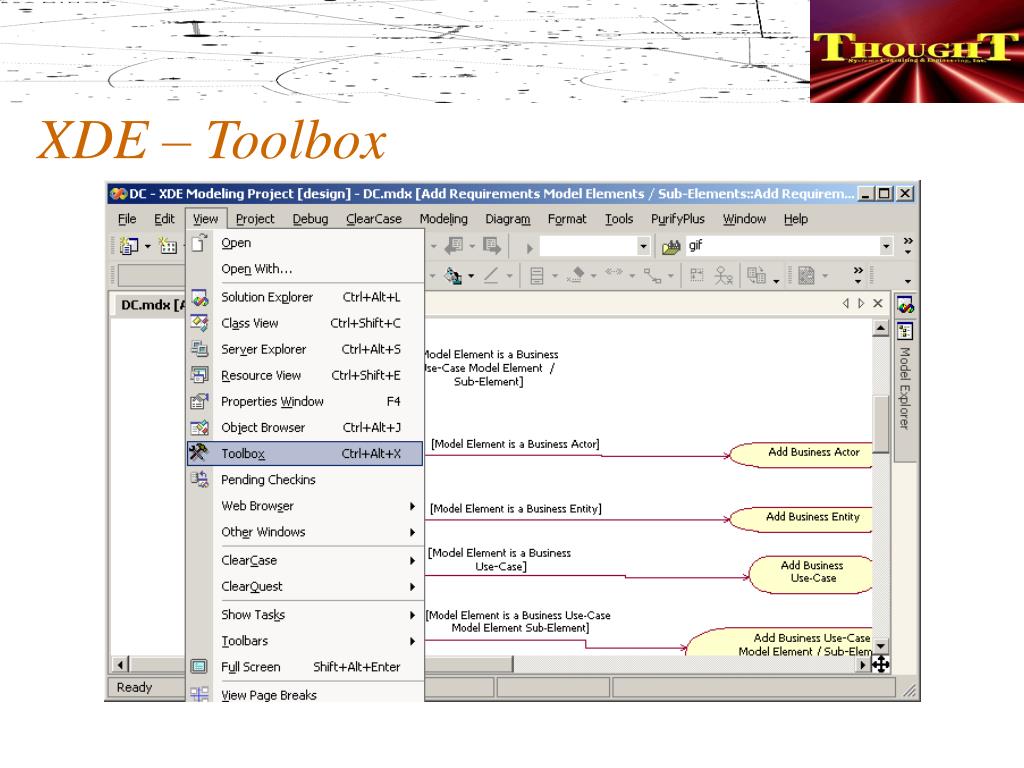Open the Model Explorer side tab
Viewport: 1024px width, 768px height.
click(x=904, y=388)
